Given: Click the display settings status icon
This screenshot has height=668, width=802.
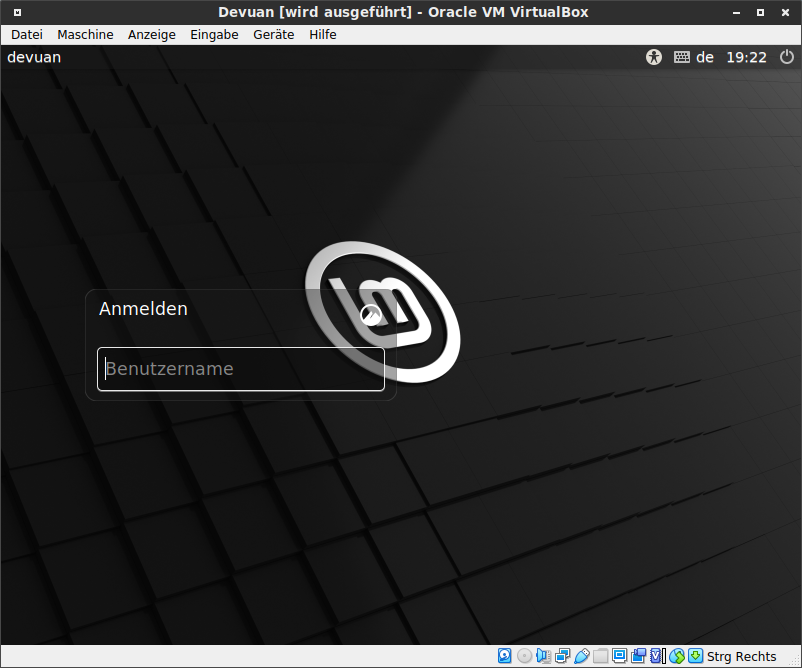Looking at the screenshot, I should pos(619,656).
